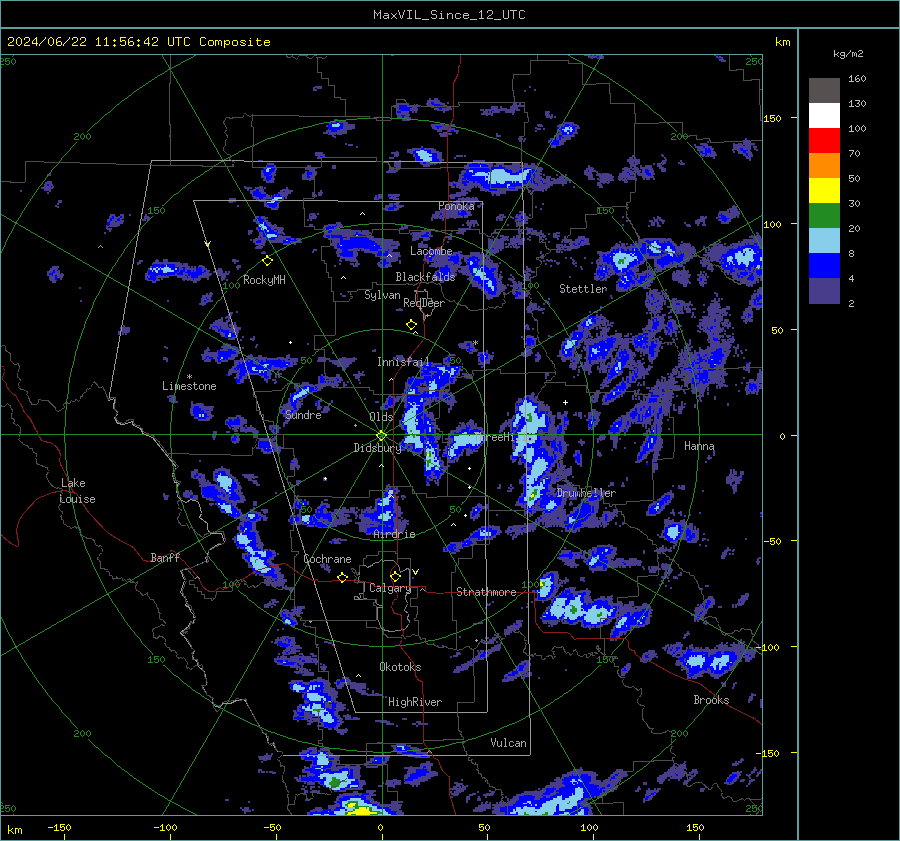Click the Ponoka city label
This screenshot has width=900, height=841.
point(456,206)
